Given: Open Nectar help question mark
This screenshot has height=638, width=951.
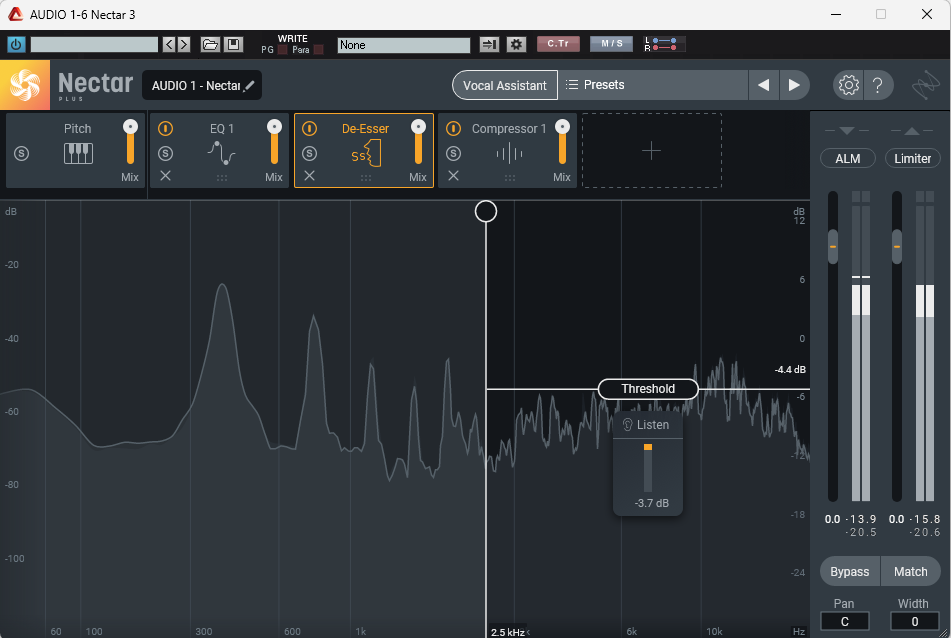Looking at the screenshot, I should click(878, 86).
